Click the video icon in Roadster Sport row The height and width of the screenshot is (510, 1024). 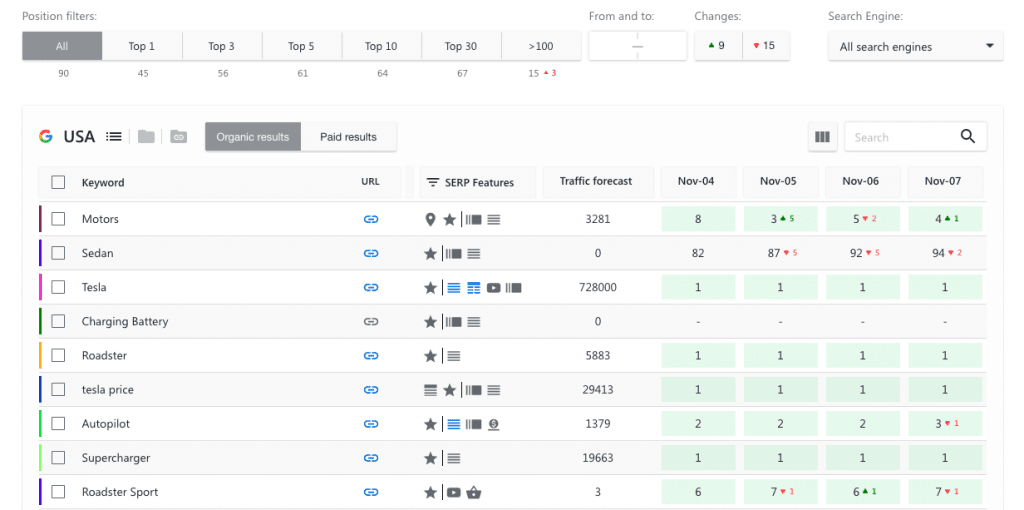[x=454, y=492]
